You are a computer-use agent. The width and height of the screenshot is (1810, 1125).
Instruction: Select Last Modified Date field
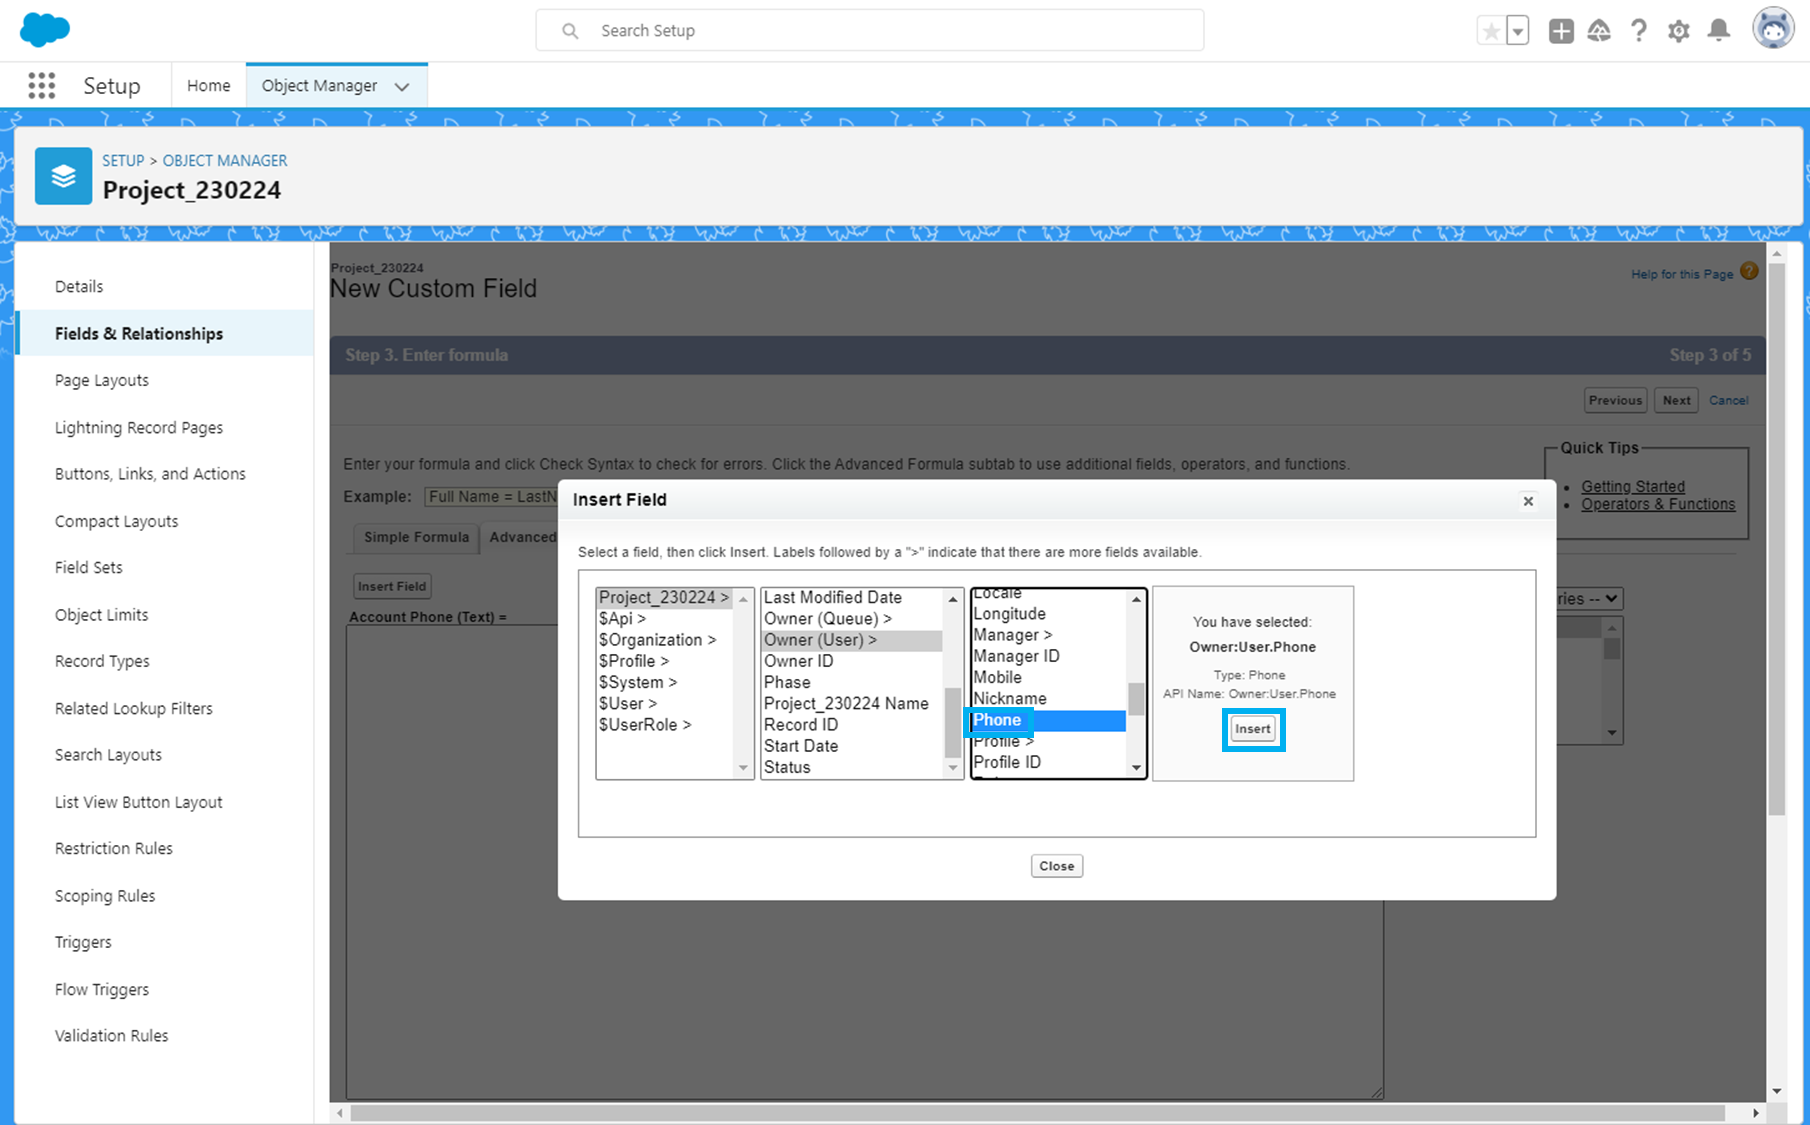click(x=852, y=597)
